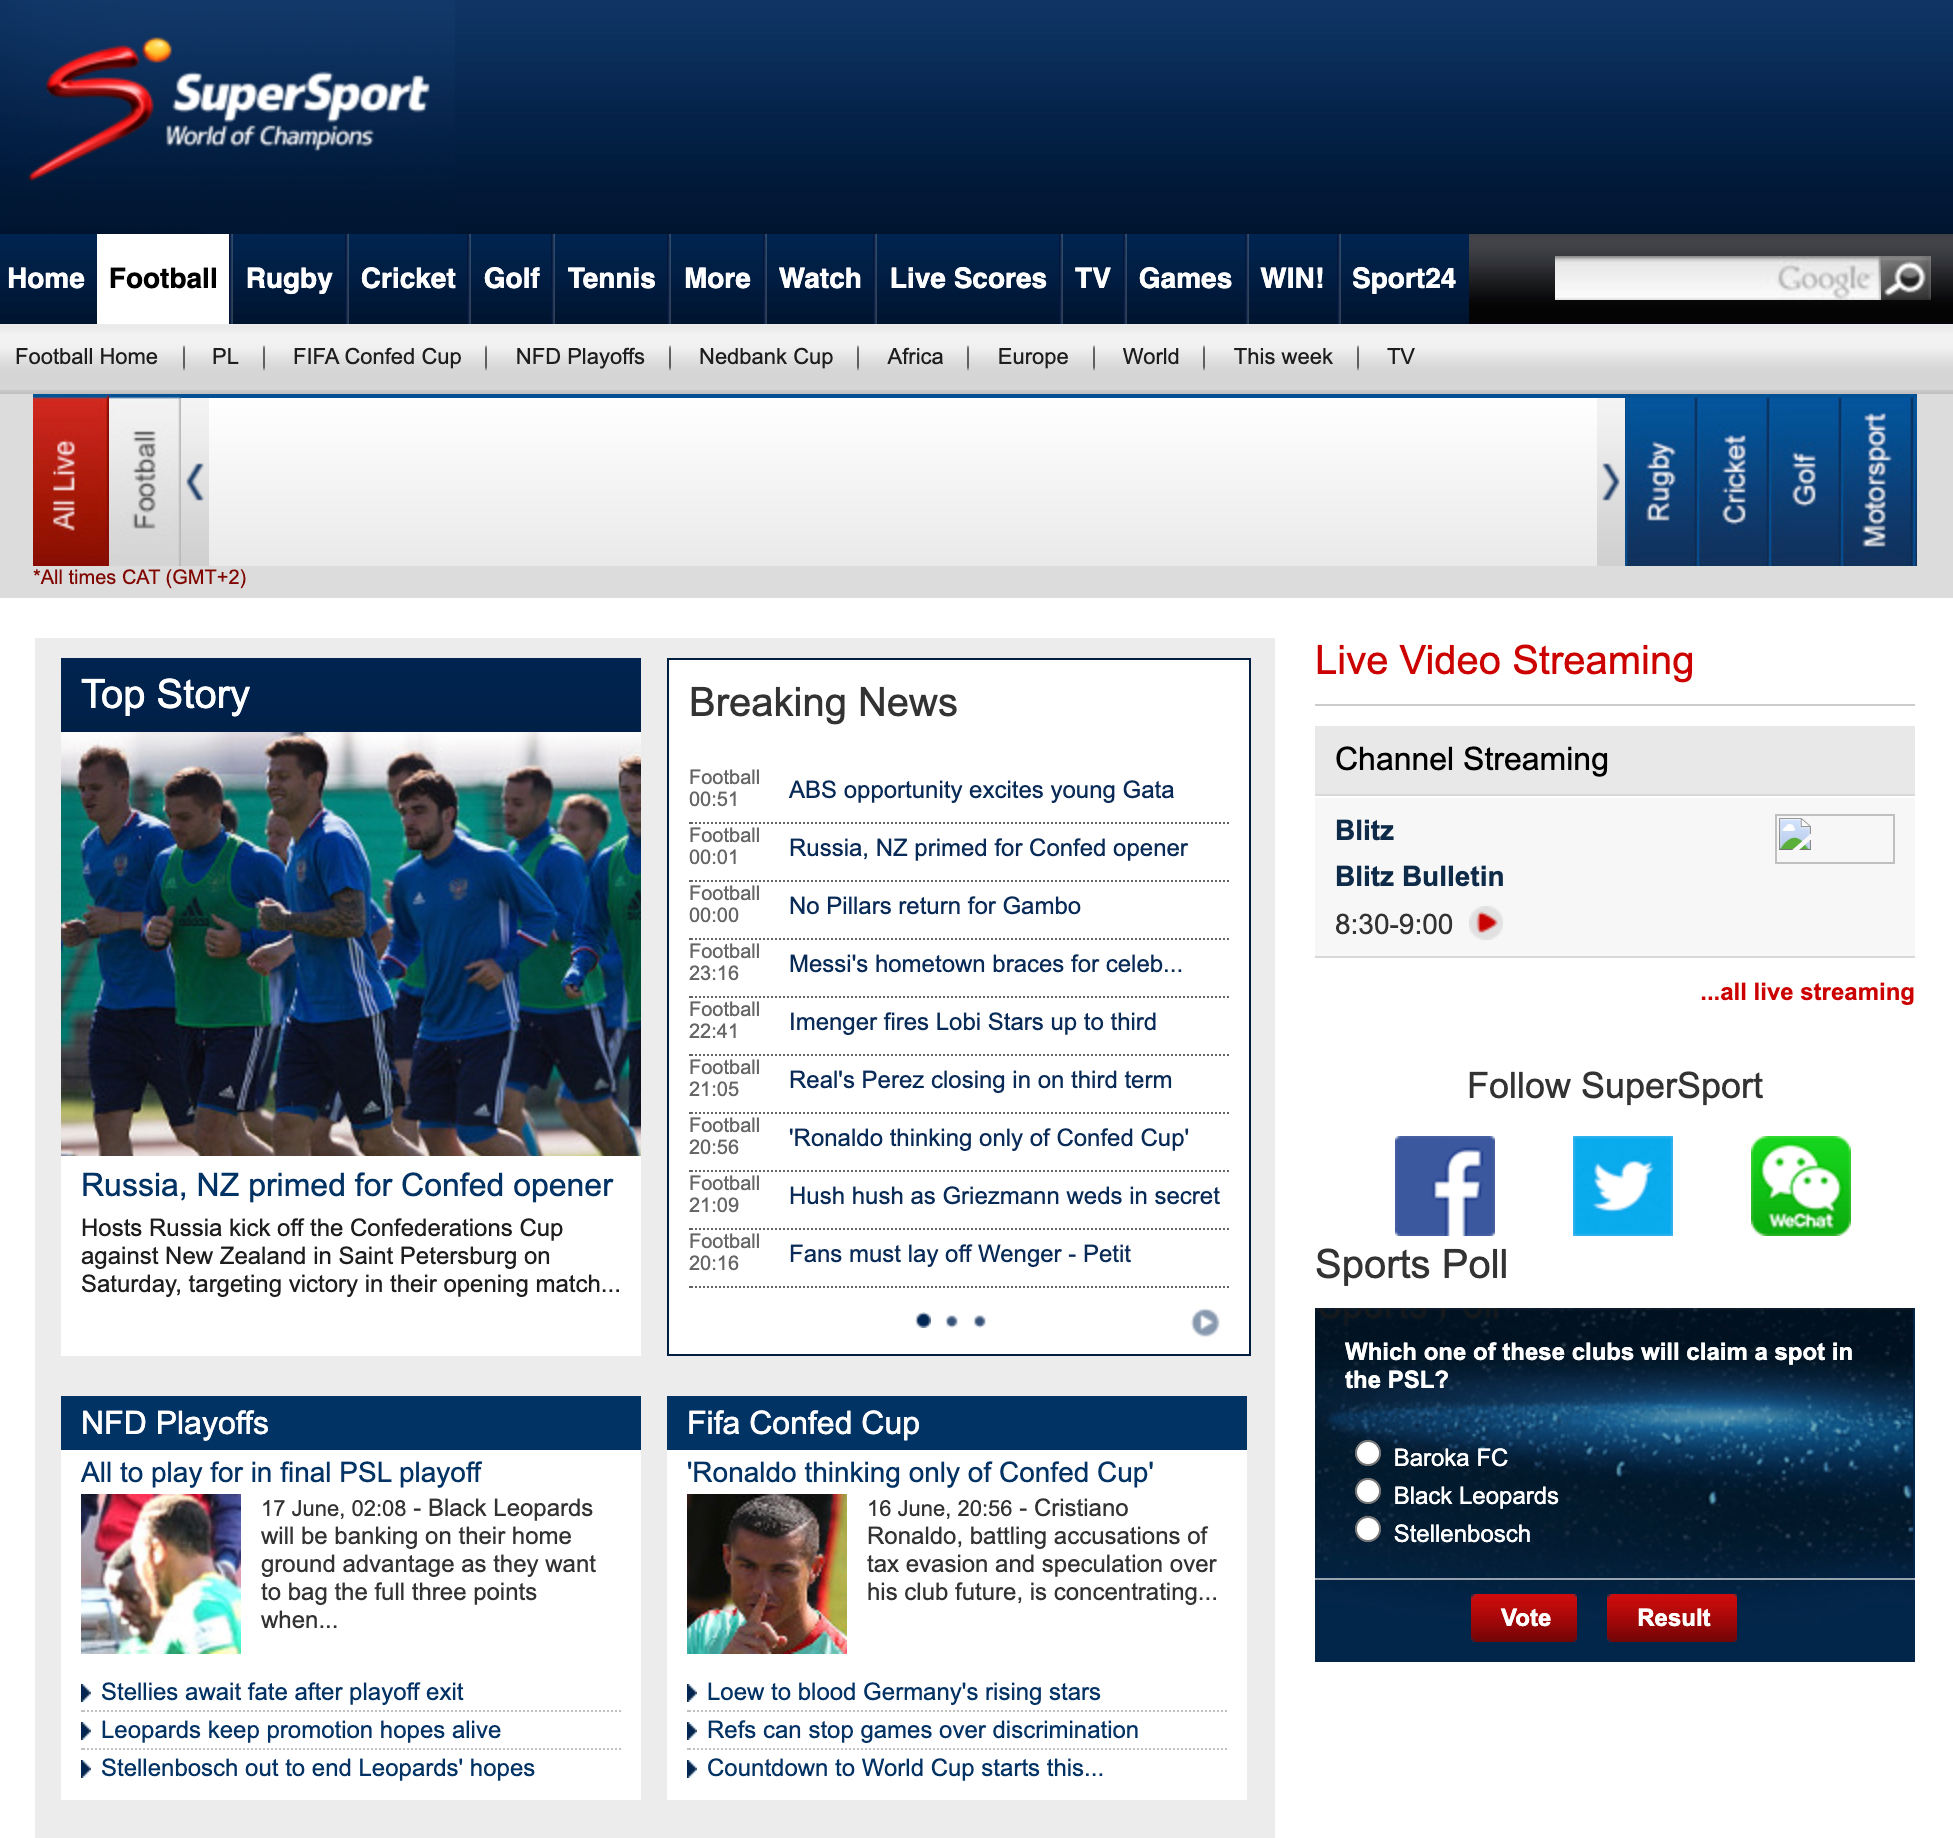
Task: Switch to the Rugby main tab
Action: [288, 278]
